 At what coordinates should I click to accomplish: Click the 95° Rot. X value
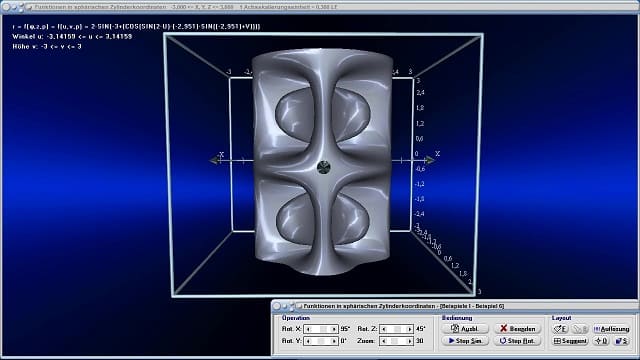[x=345, y=329]
